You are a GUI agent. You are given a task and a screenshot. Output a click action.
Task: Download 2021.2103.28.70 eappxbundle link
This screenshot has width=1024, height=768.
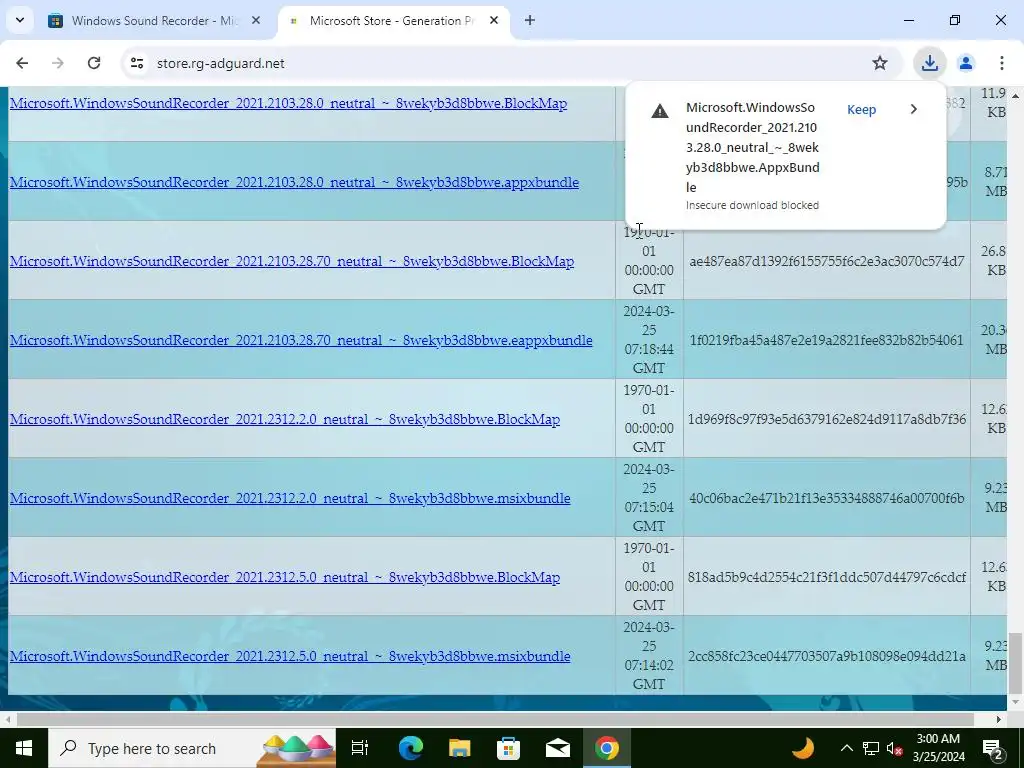[x=301, y=340]
